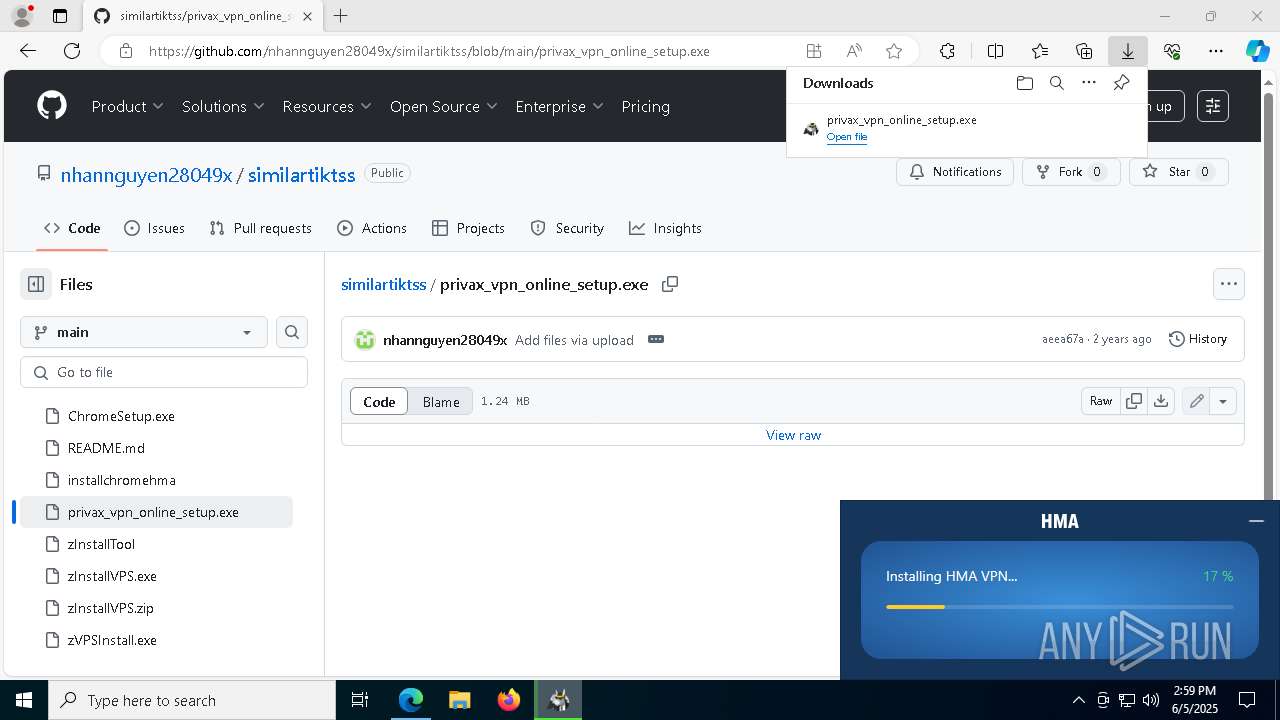This screenshot has height=720, width=1280.
Task: Expand Product menu
Action: point(128,106)
